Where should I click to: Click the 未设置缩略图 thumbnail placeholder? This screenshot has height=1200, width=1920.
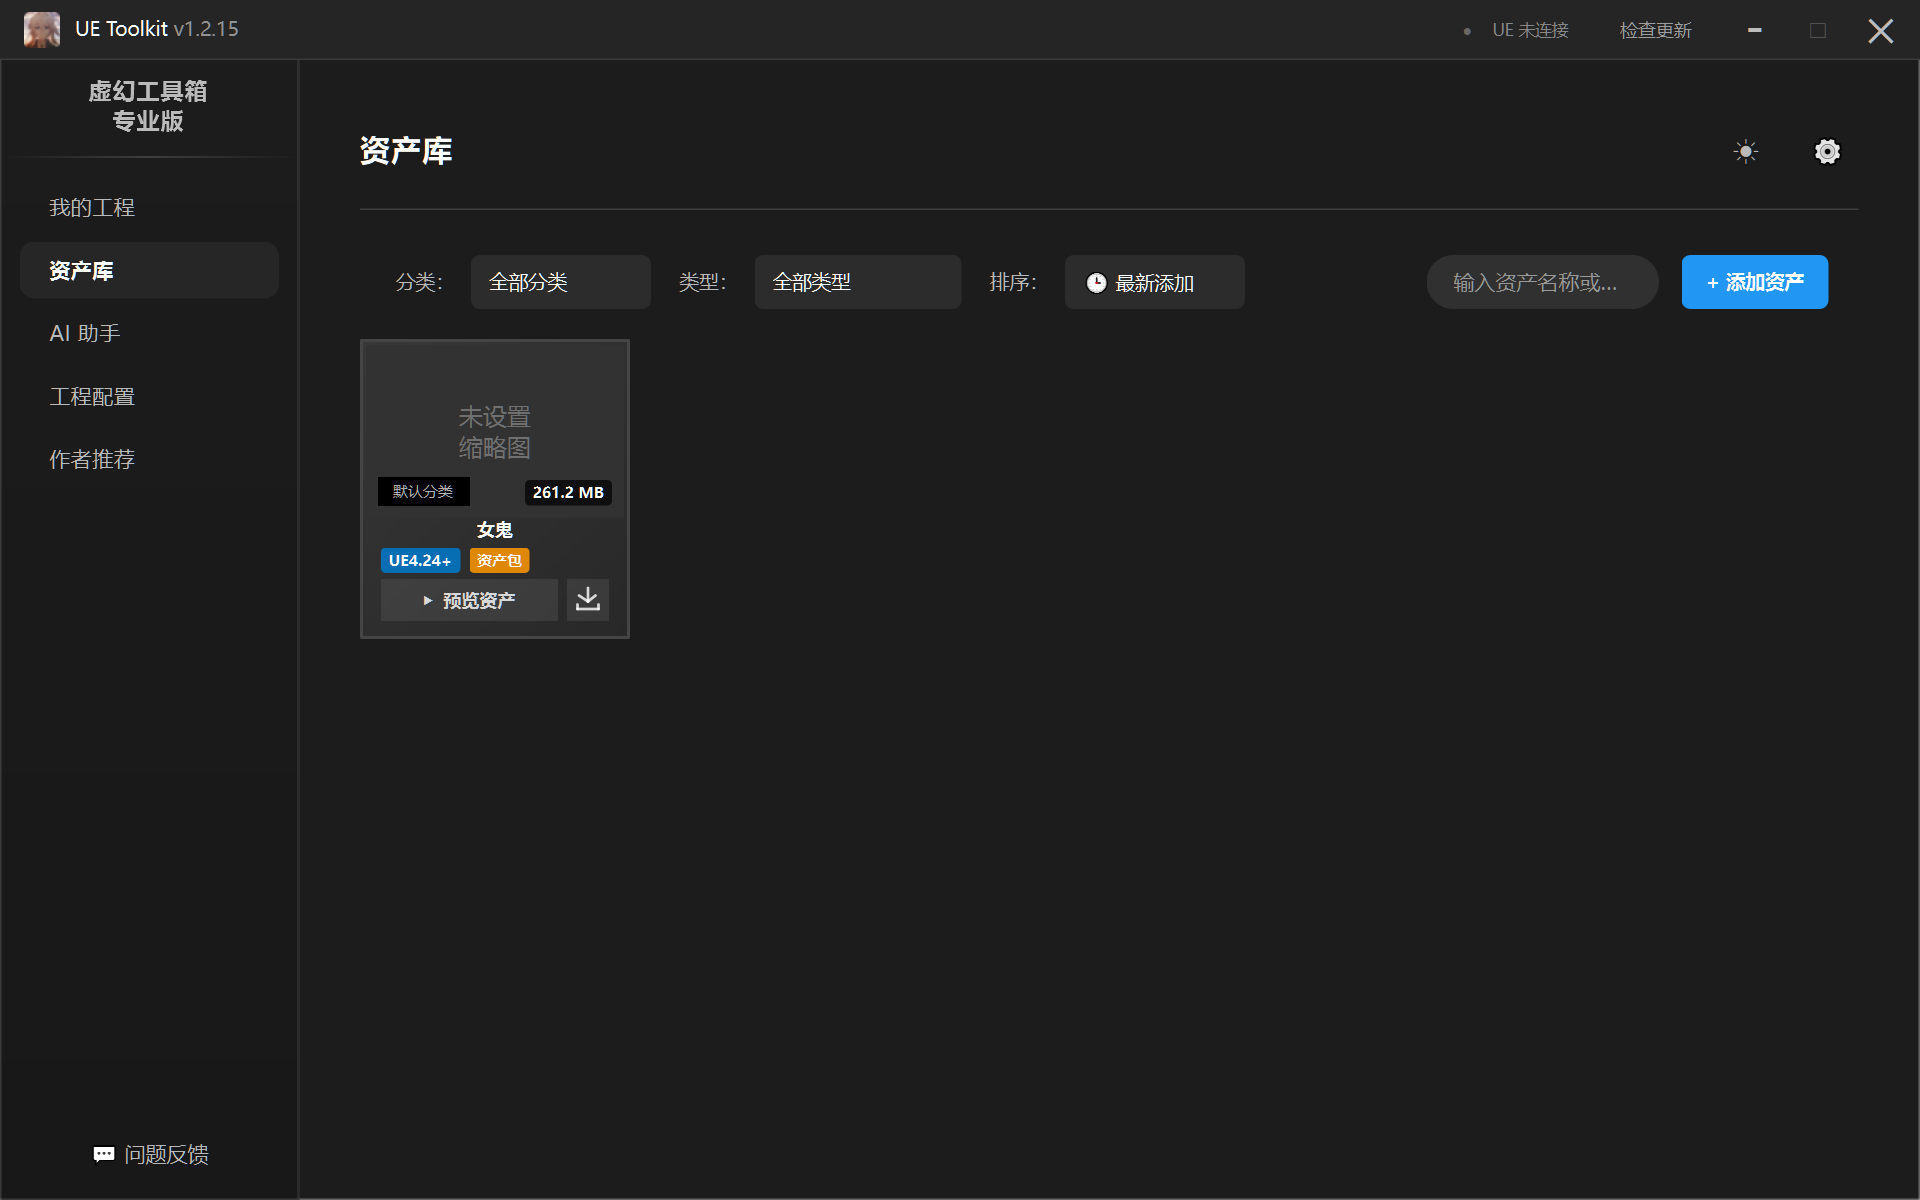pos(495,431)
